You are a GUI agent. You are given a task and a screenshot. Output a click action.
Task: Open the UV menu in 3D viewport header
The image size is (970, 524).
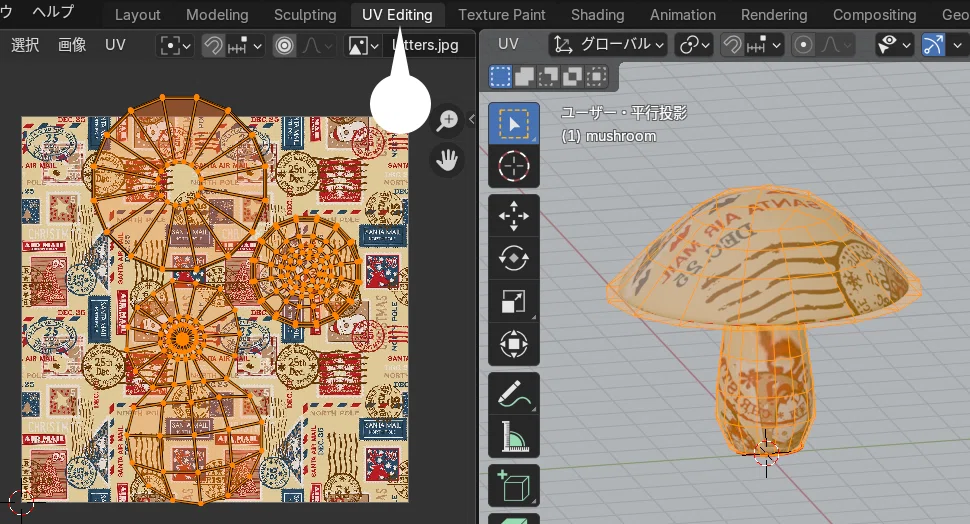click(x=508, y=45)
